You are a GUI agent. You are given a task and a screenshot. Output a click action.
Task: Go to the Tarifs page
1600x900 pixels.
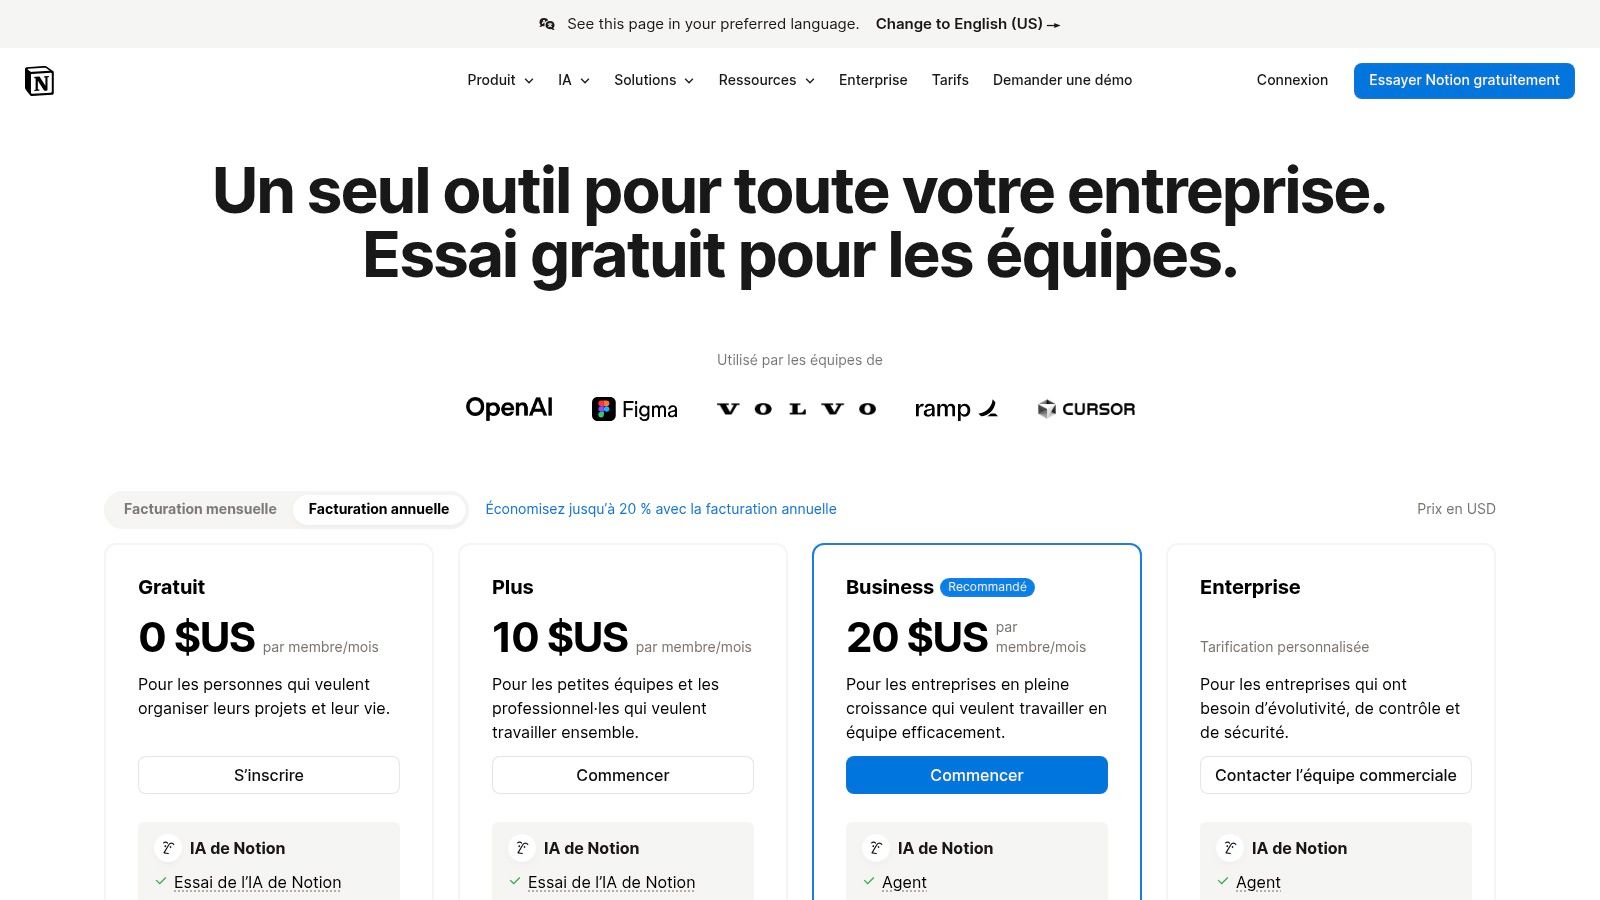click(x=950, y=80)
